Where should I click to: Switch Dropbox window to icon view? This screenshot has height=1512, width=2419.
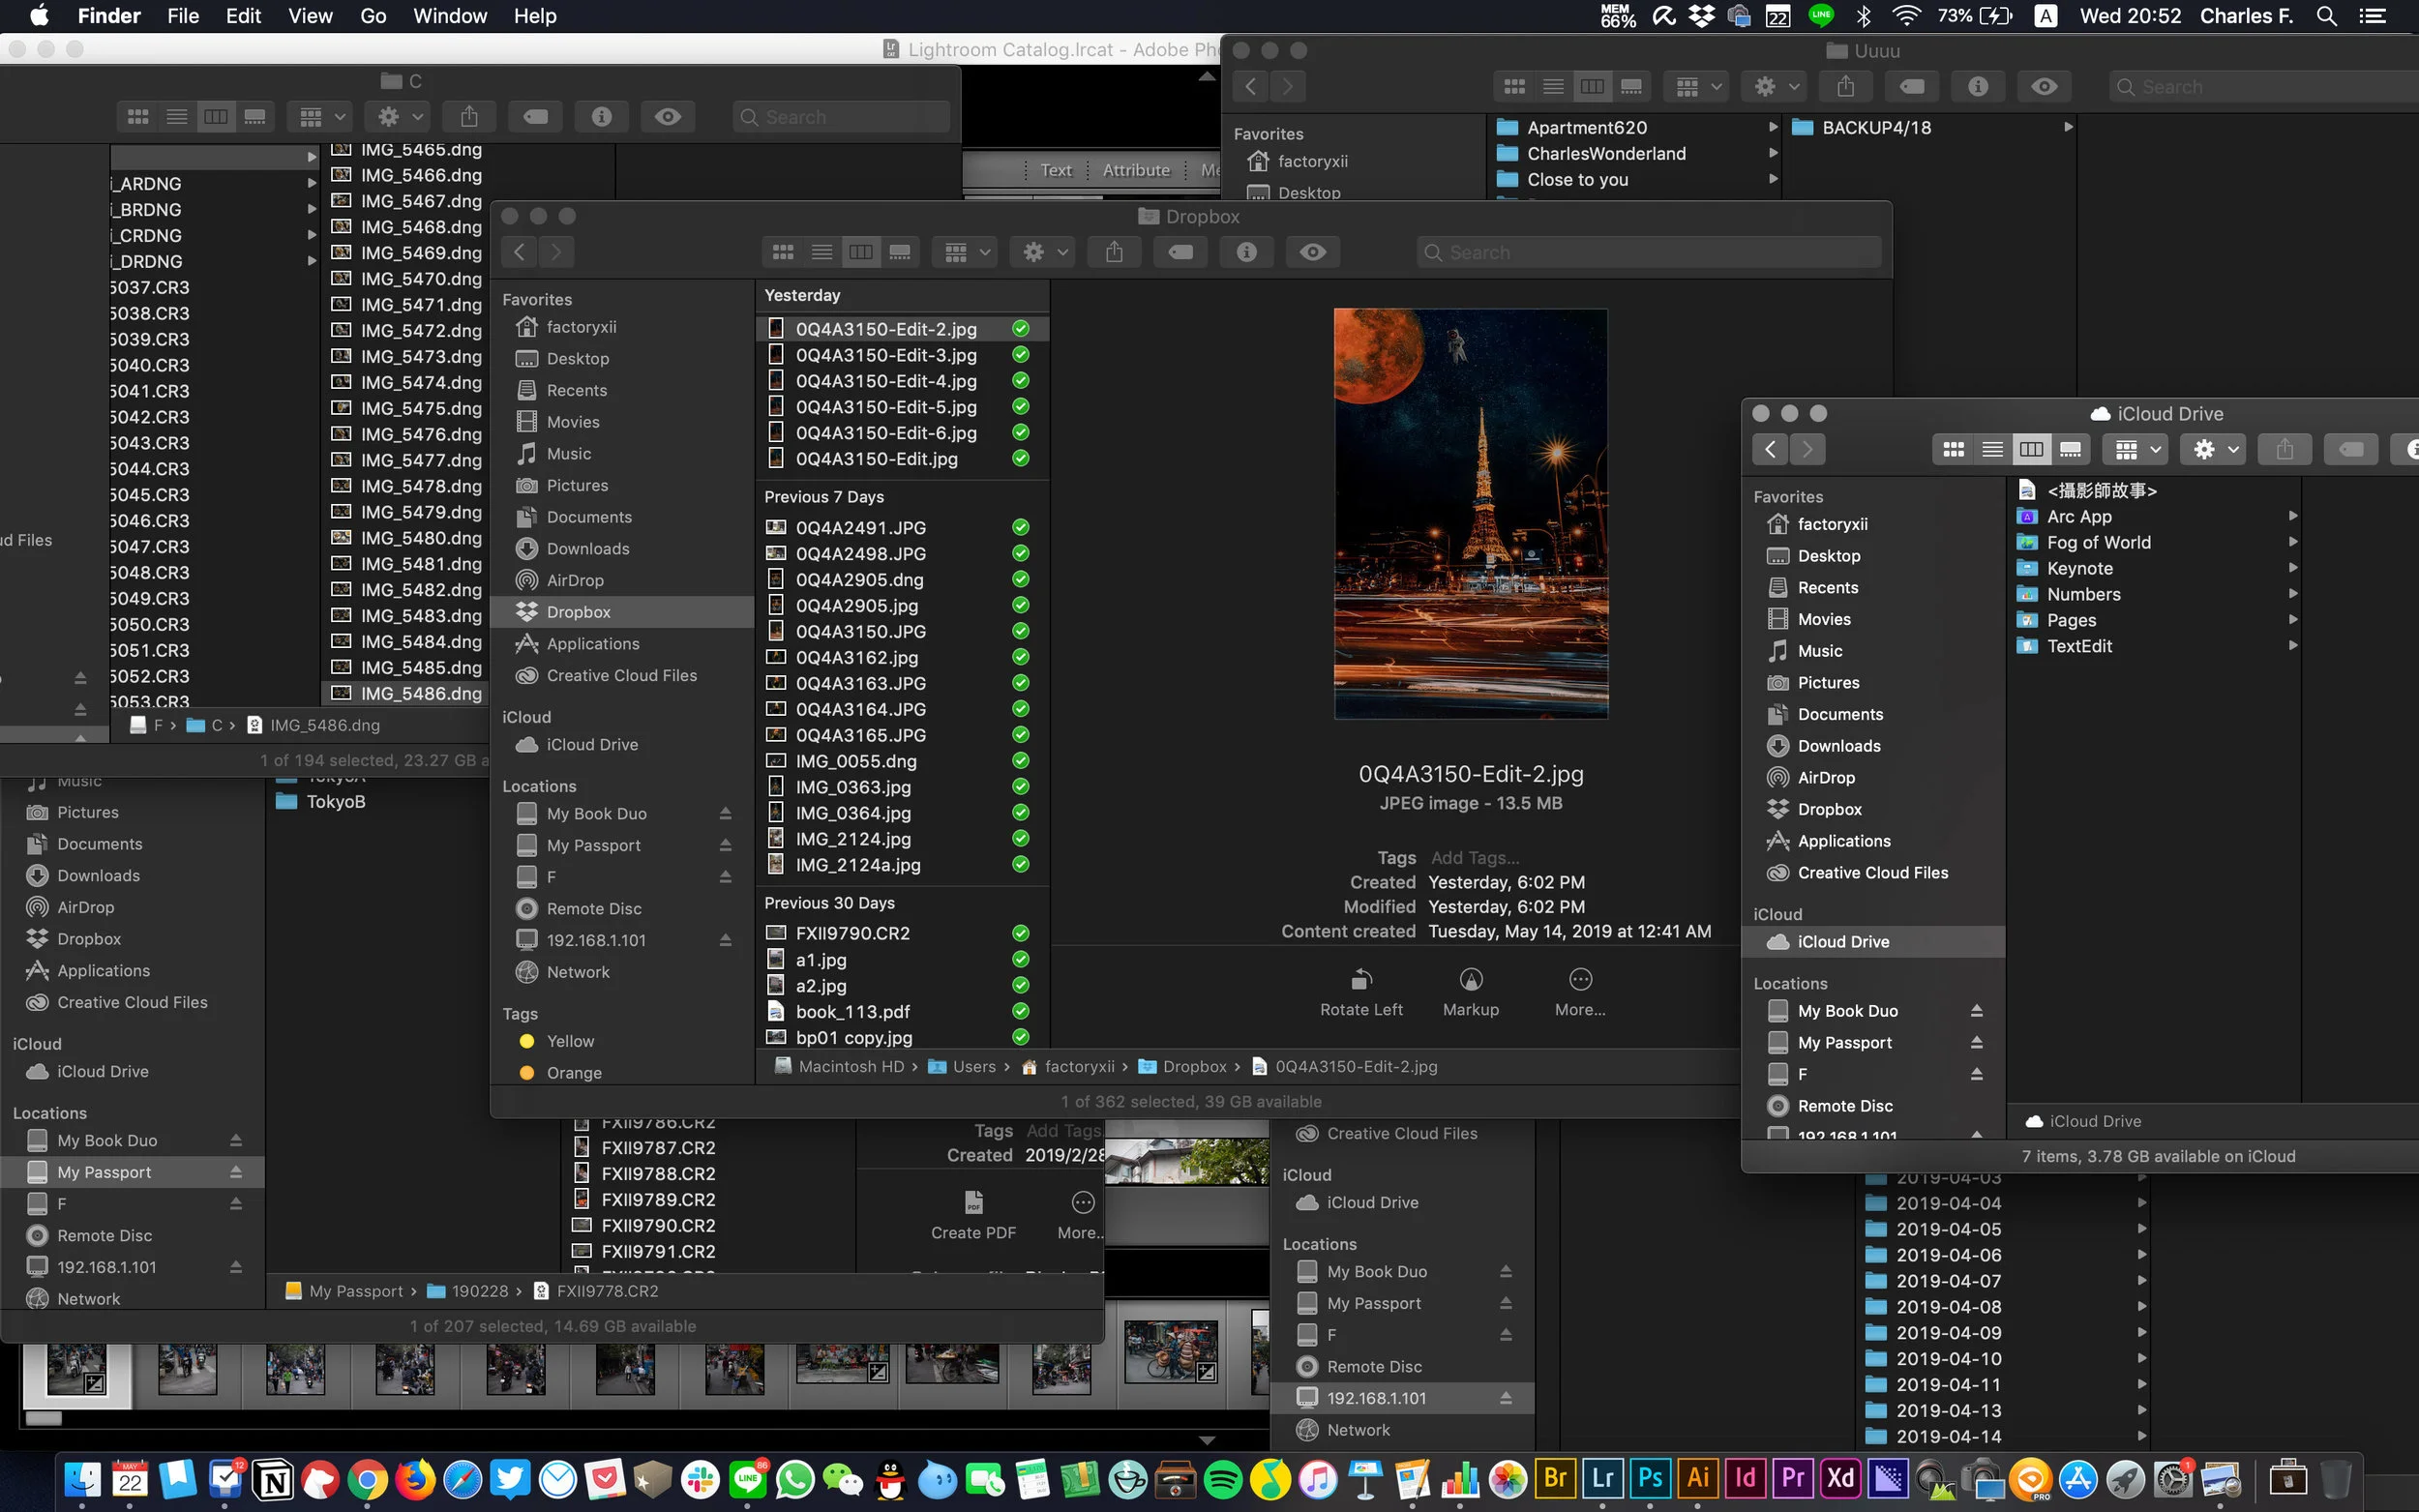[x=783, y=252]
